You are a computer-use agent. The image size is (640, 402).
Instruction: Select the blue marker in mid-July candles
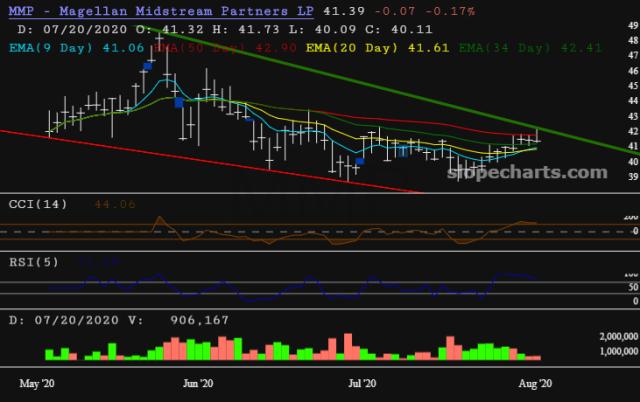(402, 151)
